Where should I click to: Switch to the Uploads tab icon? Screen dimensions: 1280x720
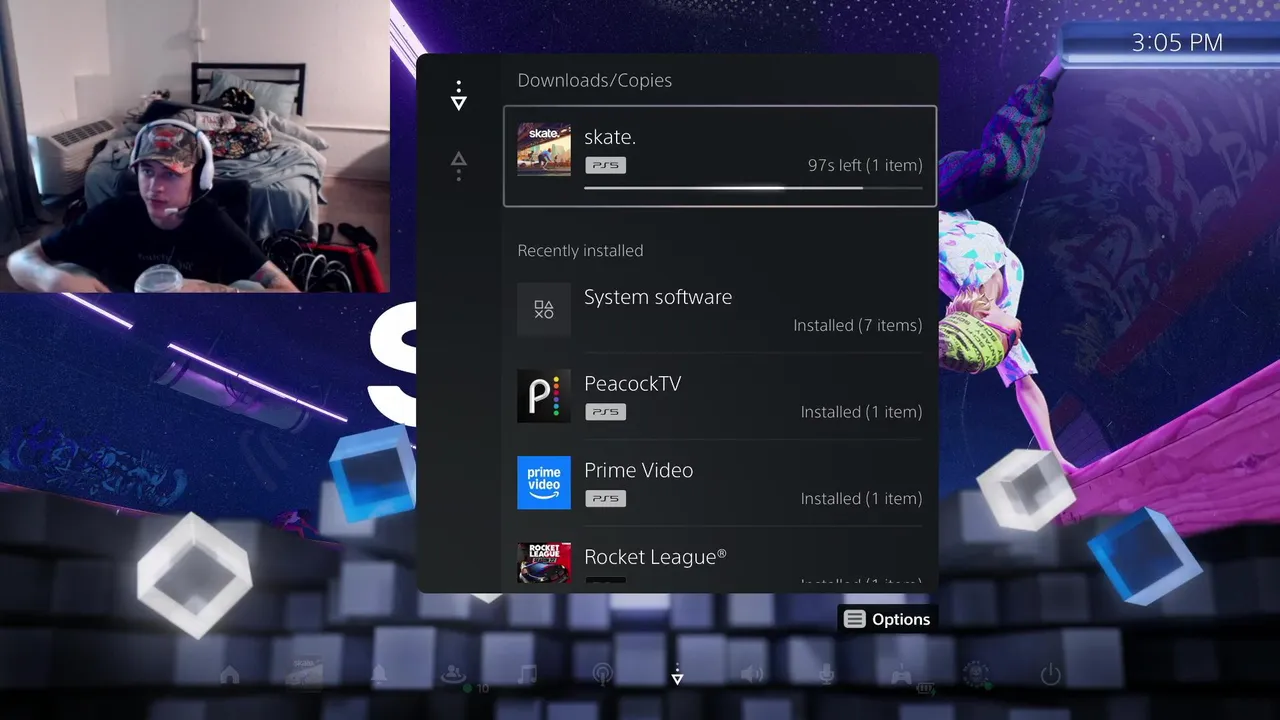coord(458,166)
